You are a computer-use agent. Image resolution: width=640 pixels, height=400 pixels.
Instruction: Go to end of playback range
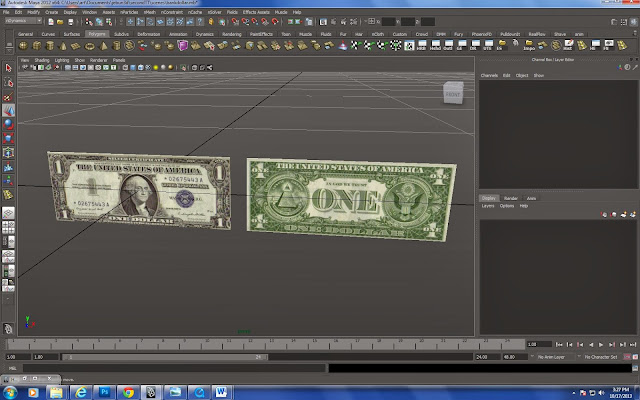633,345
